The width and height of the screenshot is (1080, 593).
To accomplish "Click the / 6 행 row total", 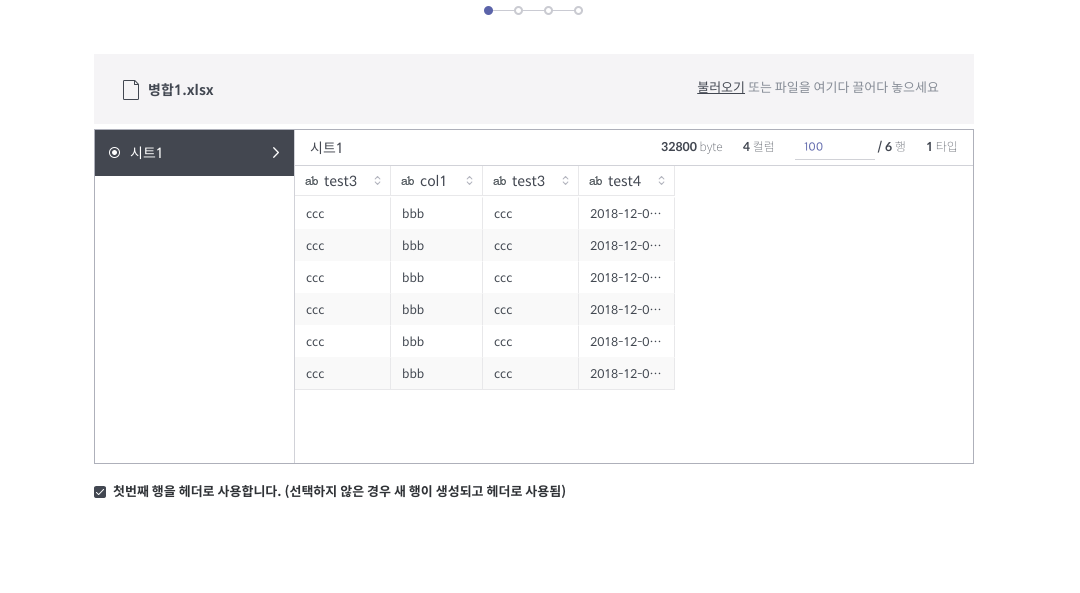I will [x=891, y=147].
